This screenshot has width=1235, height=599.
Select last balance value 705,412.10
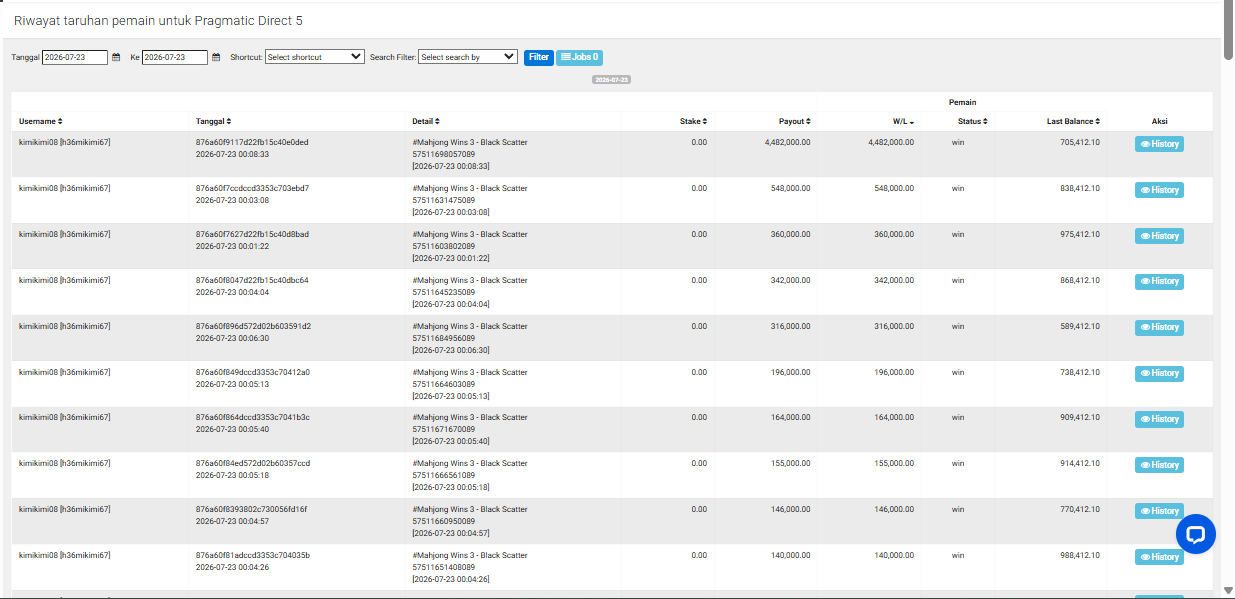pyautogui.click(x=1079, y=142)
